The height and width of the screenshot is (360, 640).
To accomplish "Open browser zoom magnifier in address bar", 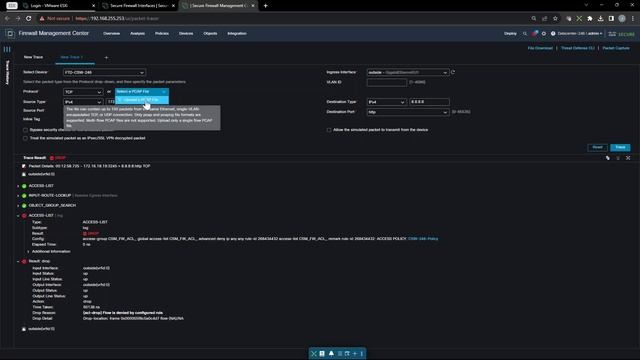I will point(534,18).
